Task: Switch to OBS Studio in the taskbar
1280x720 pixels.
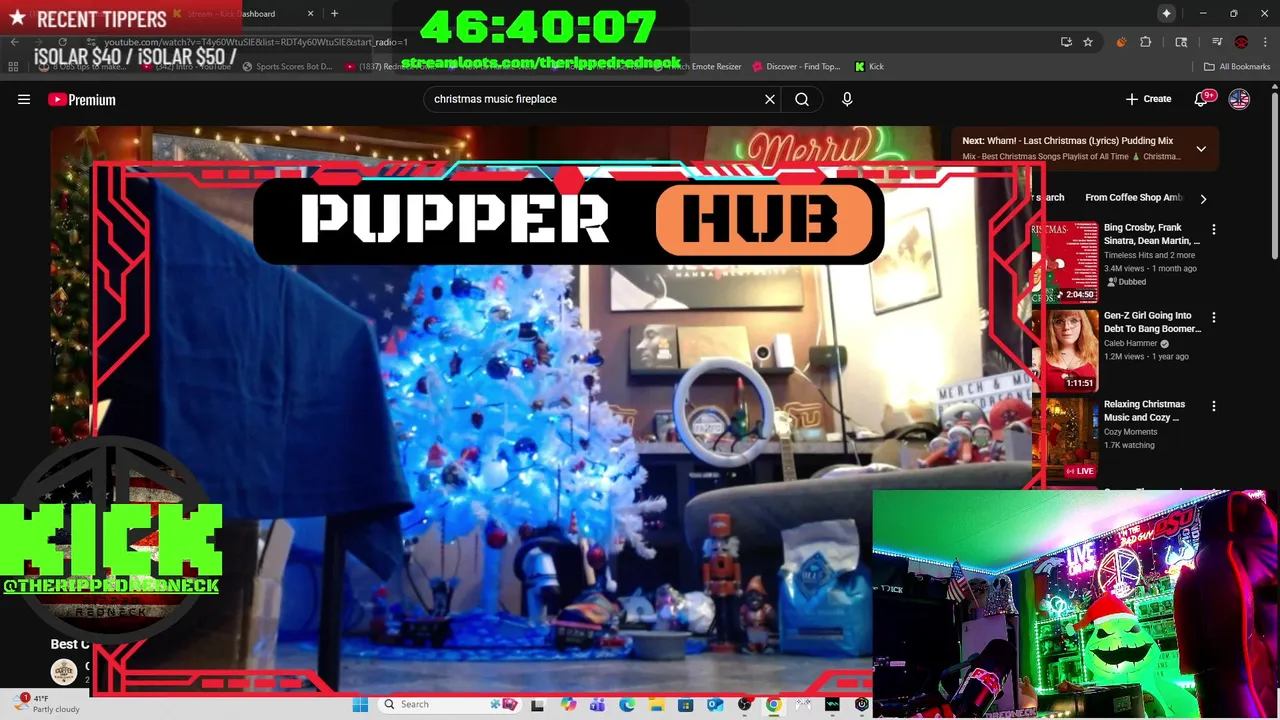Action: [744, 704]
